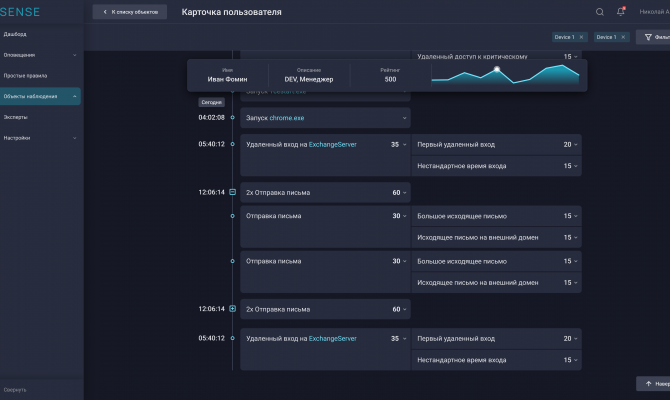The width and height of the screenshot is (670, 400).
Task: Open the notifications bell icon
Action: pos(620,12)
